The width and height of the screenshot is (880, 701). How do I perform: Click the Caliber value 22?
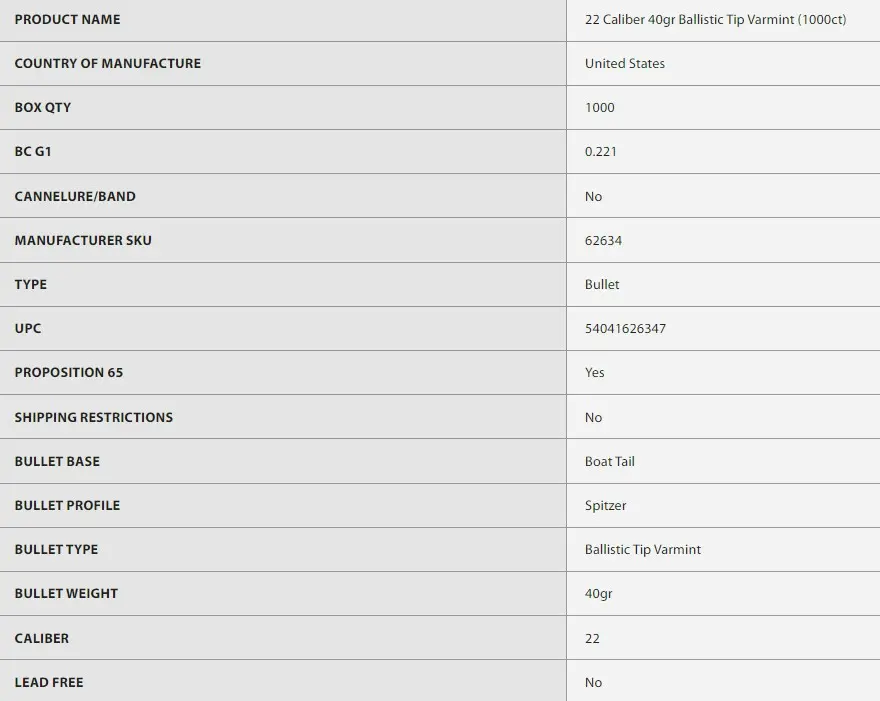[x=592, y=639]
